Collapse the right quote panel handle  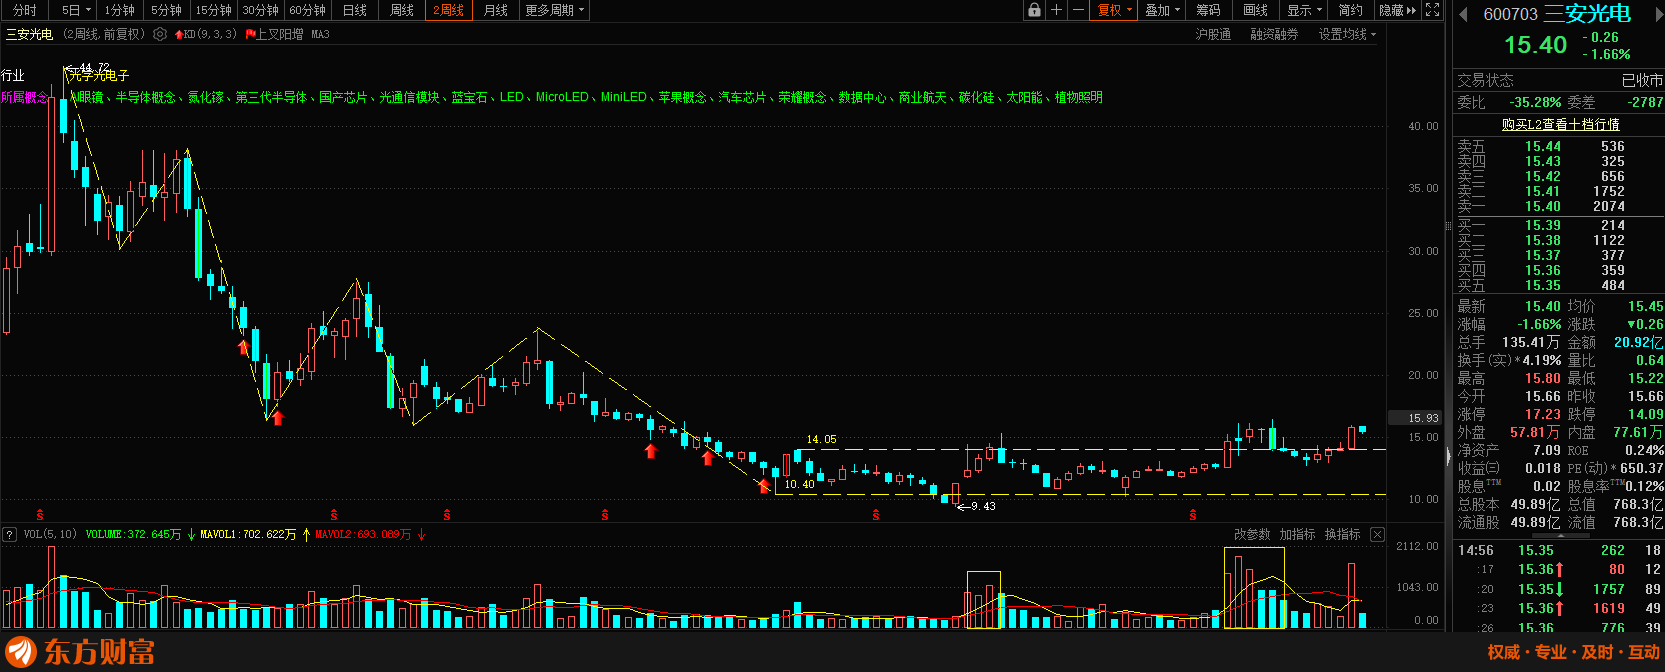(1448, 456)
